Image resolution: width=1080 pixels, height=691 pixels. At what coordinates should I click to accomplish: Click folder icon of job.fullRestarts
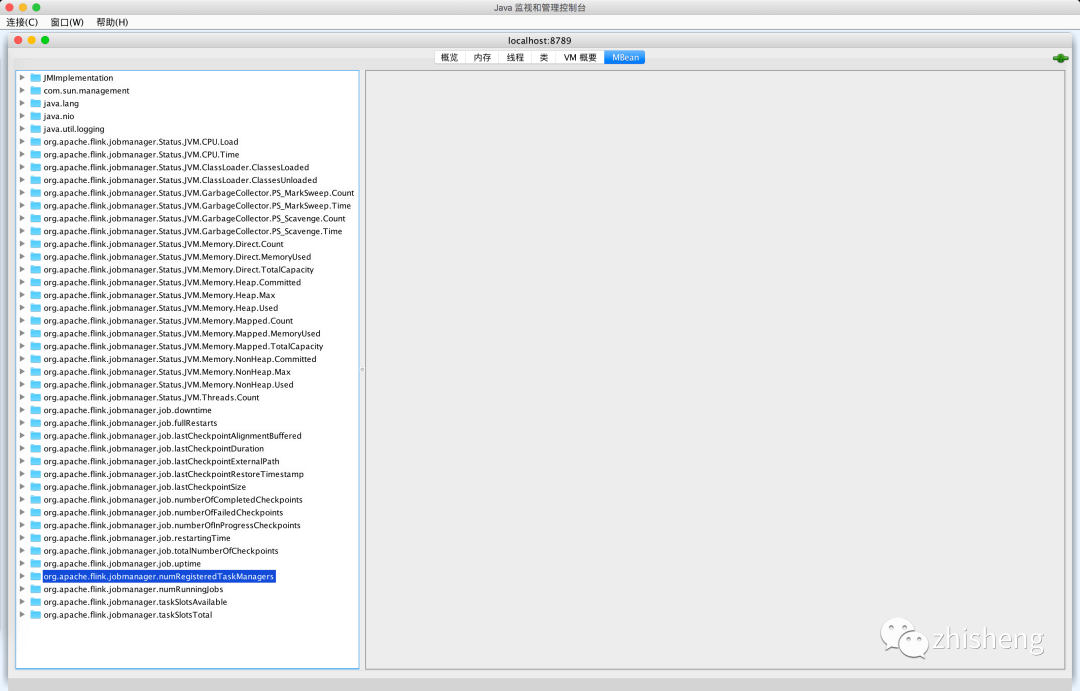(x=36, y=423)
